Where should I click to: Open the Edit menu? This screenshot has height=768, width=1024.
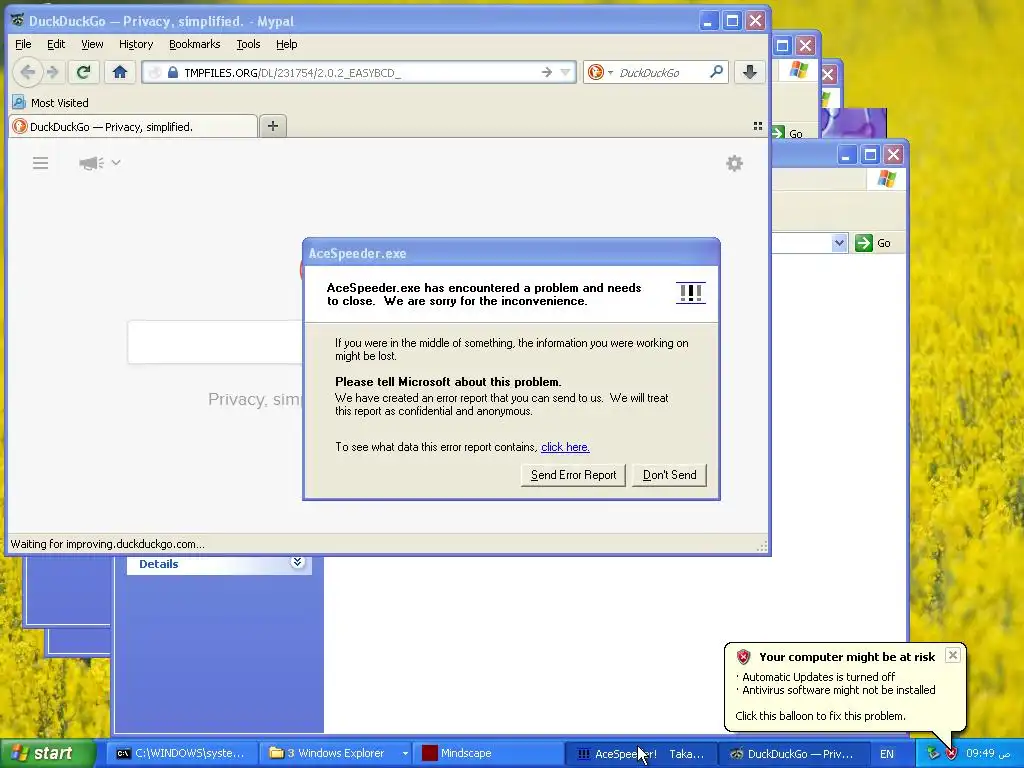(x=56, y=44)
